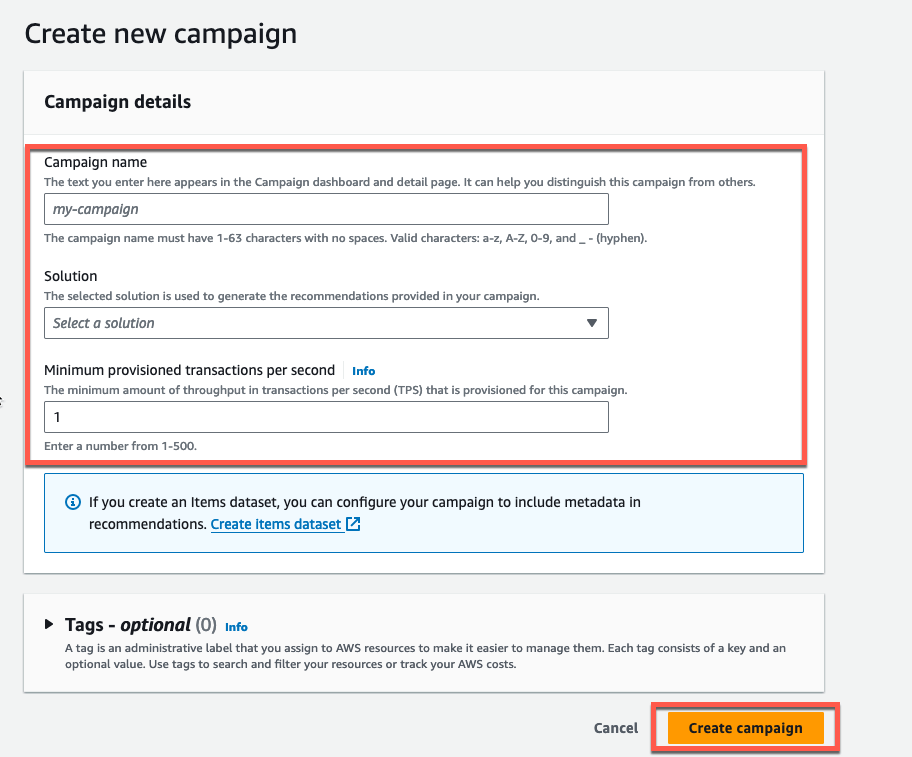Open the Info link next to Tags
Screen dimensions: 912x757
coord(236,627)
